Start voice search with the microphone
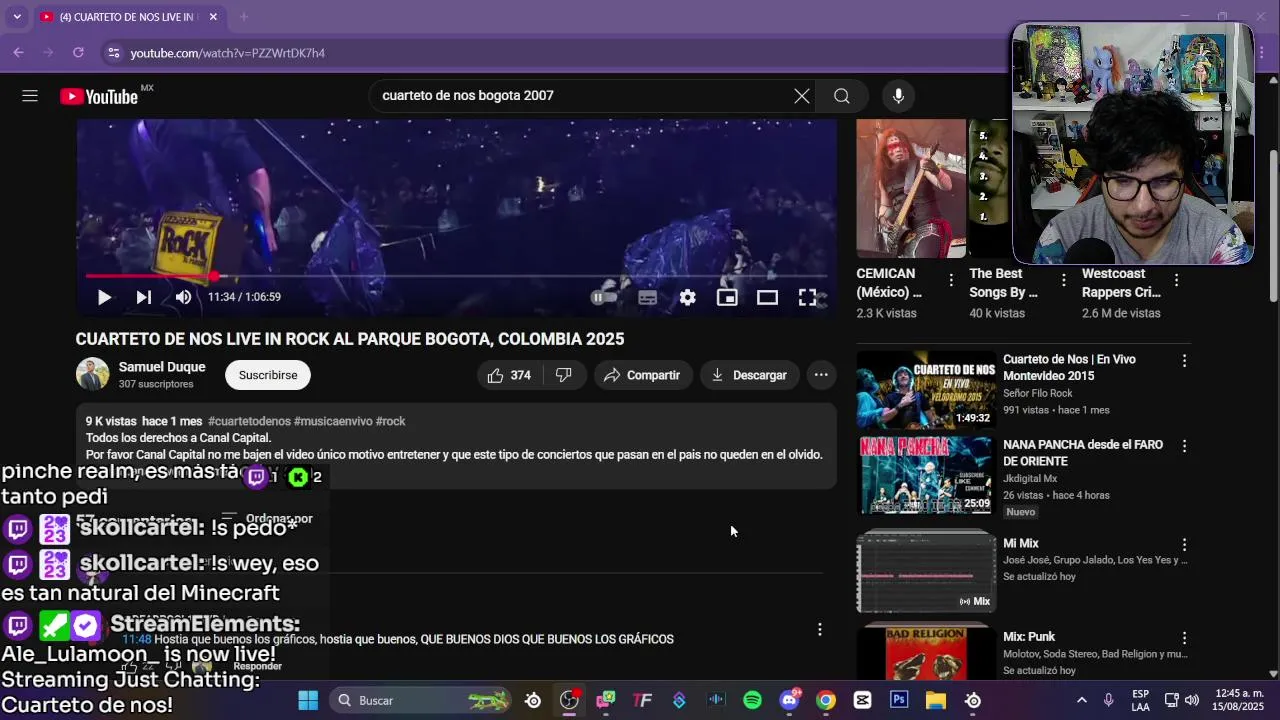 click(x=898, y=96)
